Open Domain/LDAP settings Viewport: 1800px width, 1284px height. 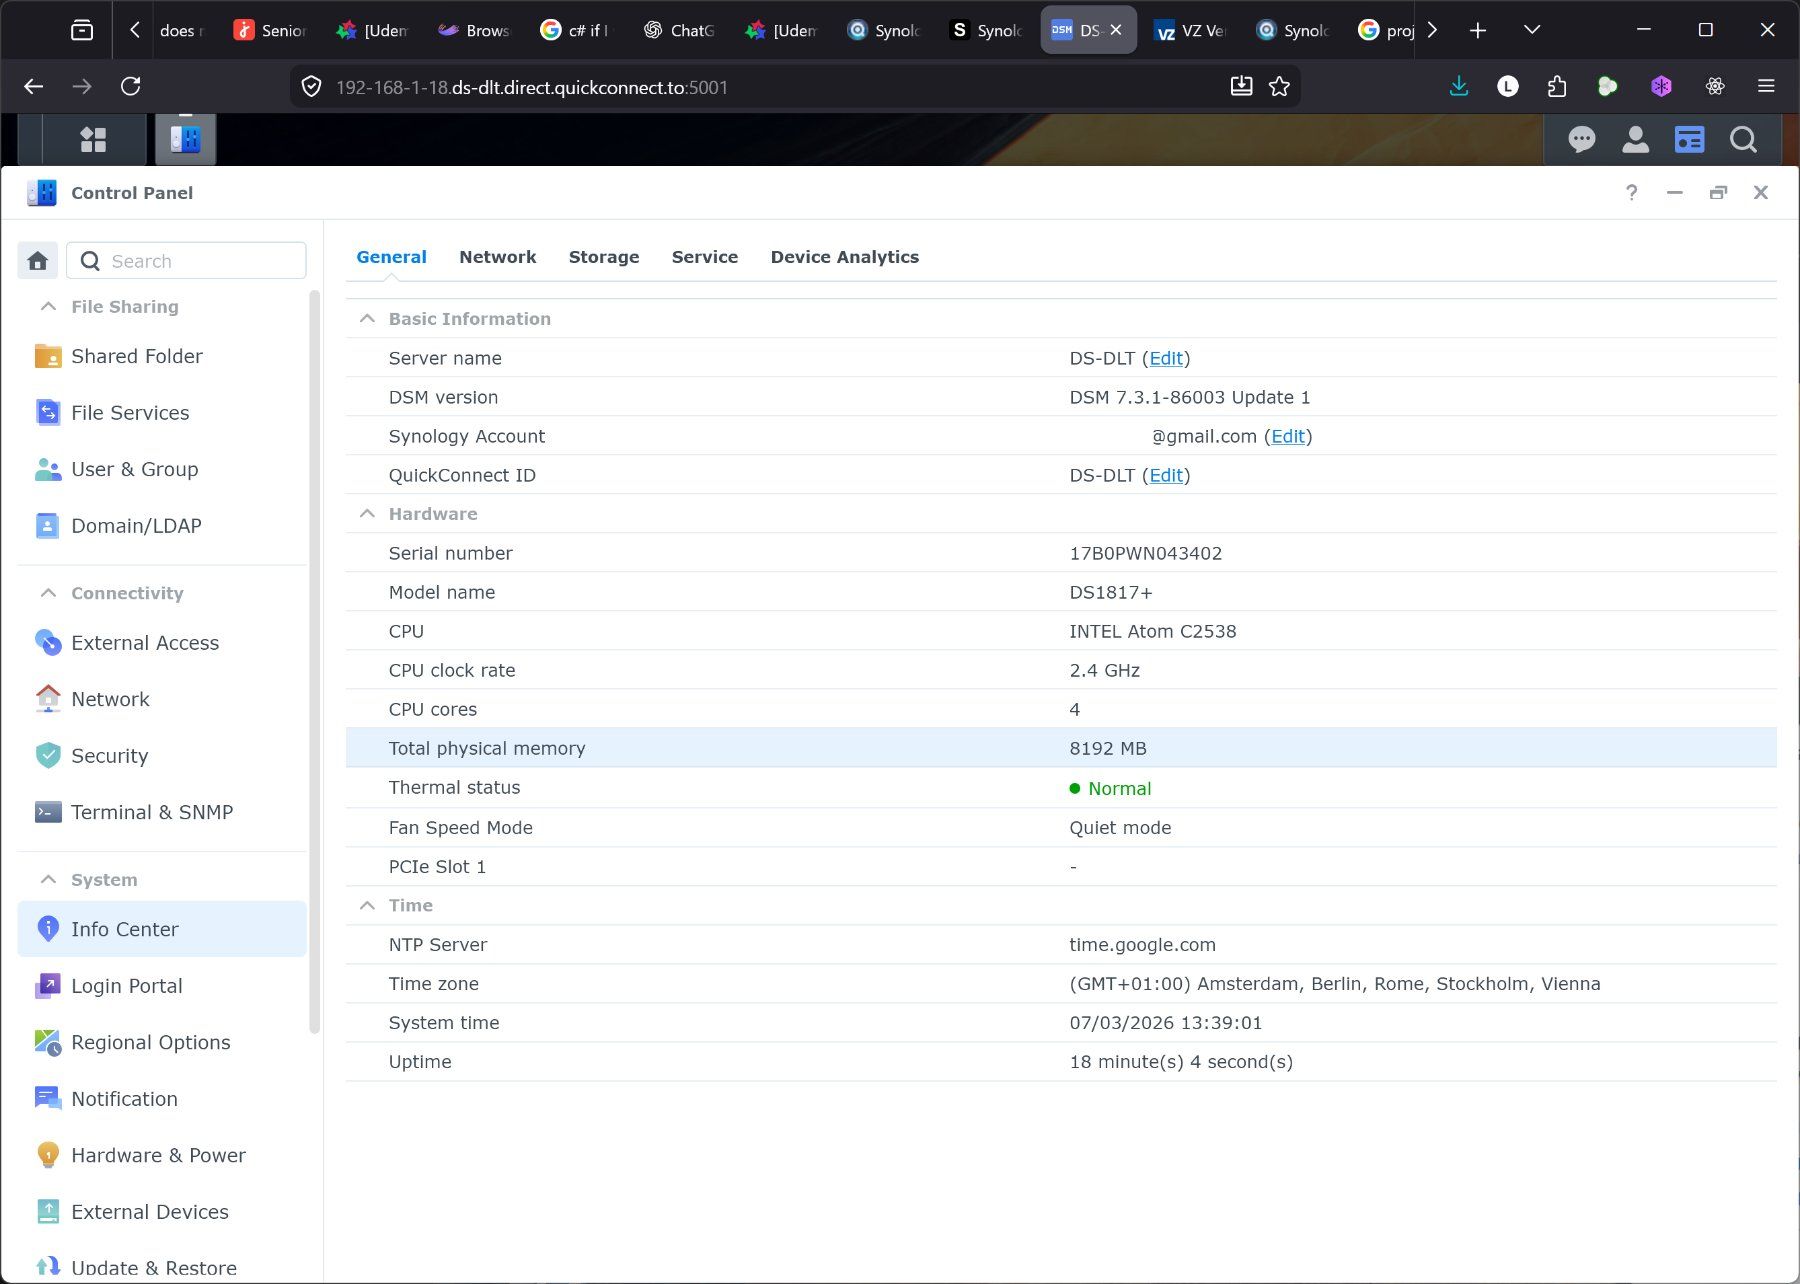[162, 526]
